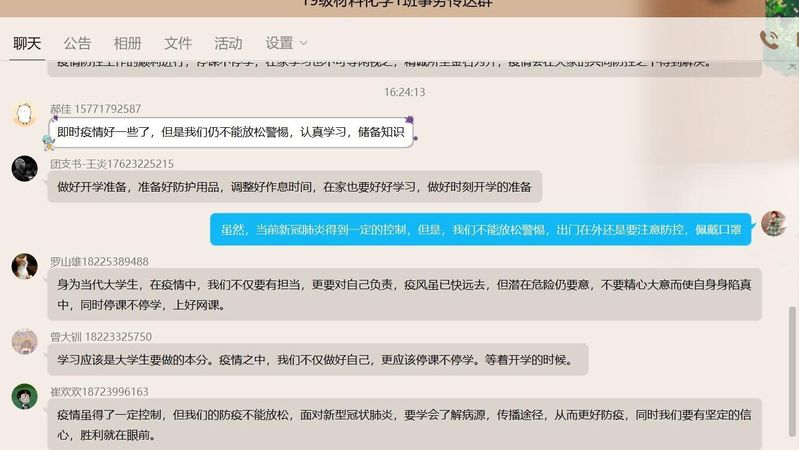Open the 公告 tab
Image resolution: width=799 pixels, height=450 pixels.
77,43
